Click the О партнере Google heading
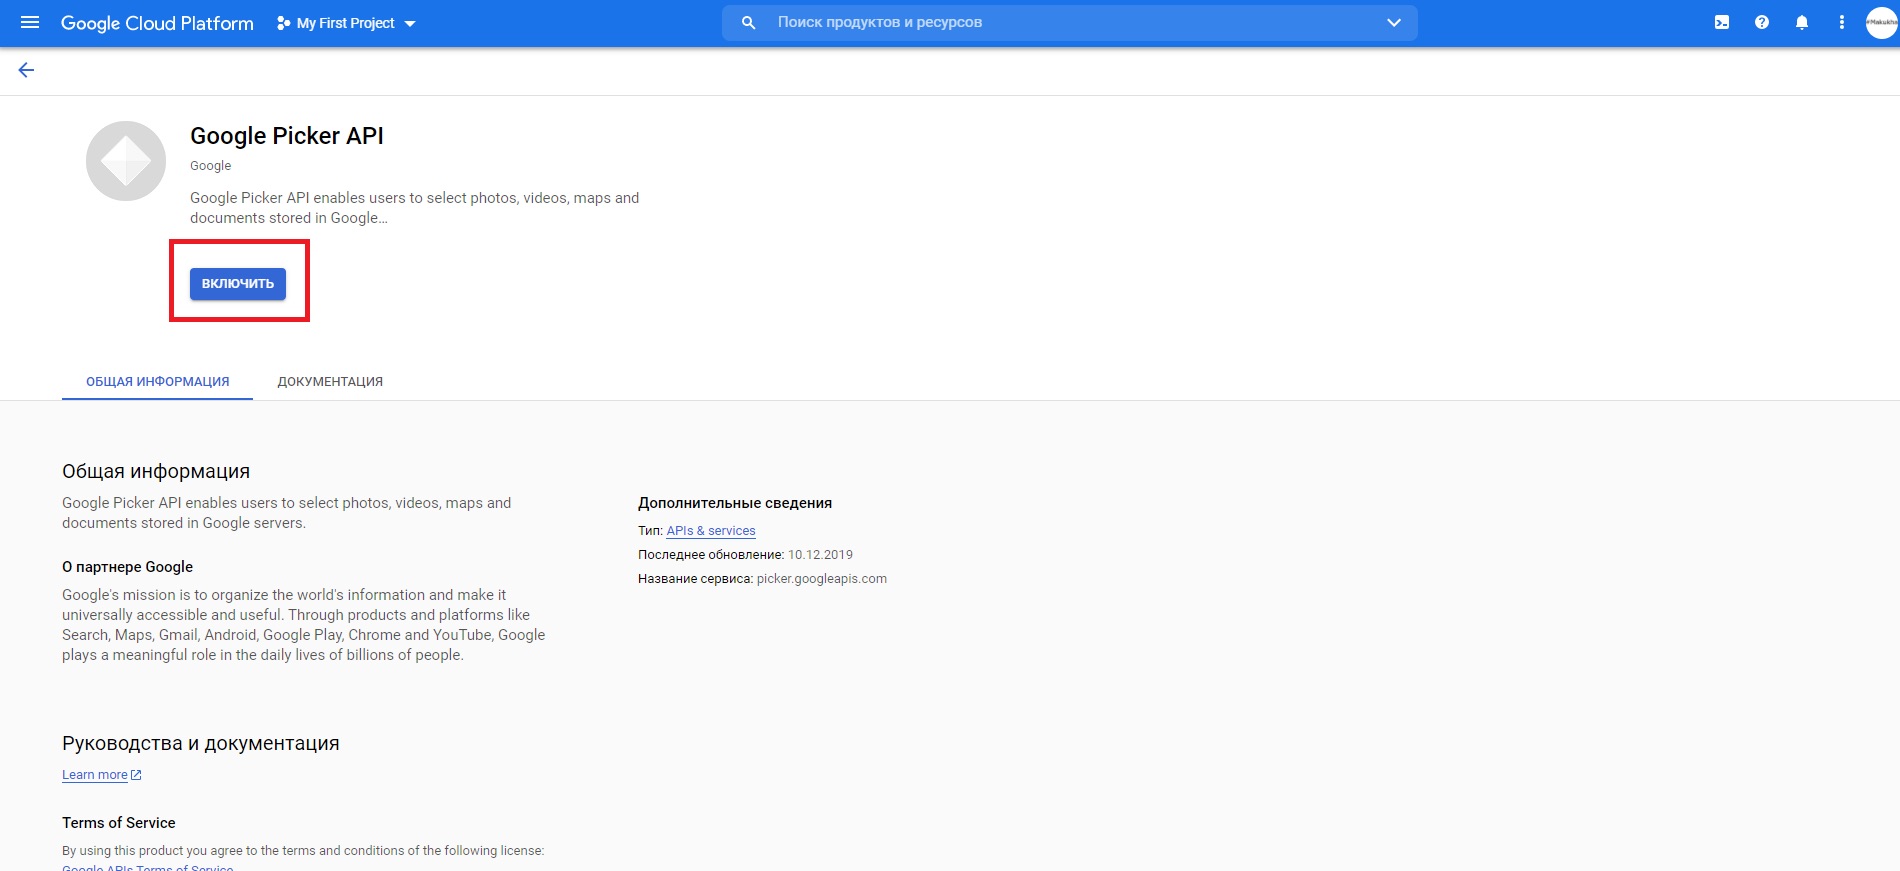The height and width of the screenshot is (871, 1900). pyautogui.click(x=127, y=567)
